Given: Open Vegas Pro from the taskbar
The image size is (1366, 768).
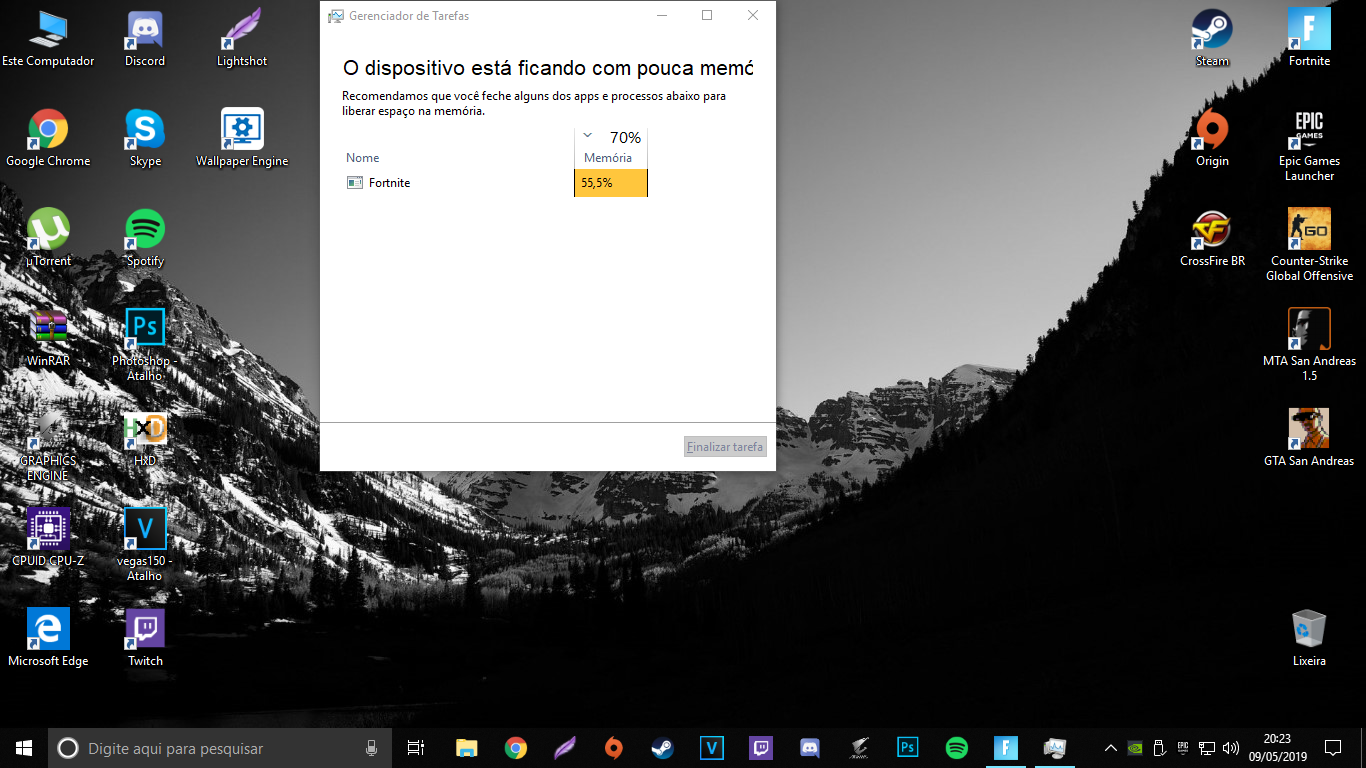Looking at the screenshot, I should click(x=711, y=748).
